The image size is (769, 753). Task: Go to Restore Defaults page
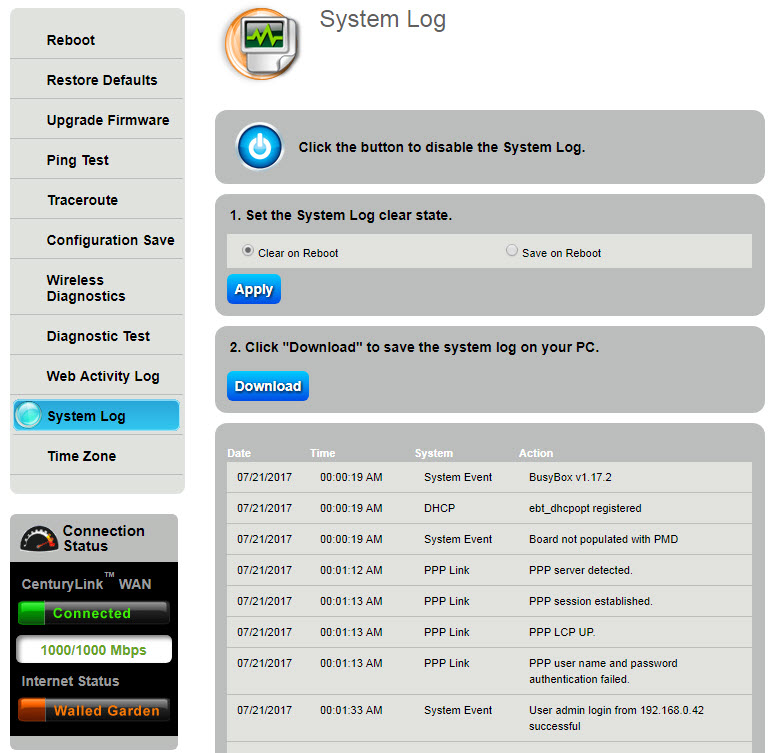click(102, 80)
